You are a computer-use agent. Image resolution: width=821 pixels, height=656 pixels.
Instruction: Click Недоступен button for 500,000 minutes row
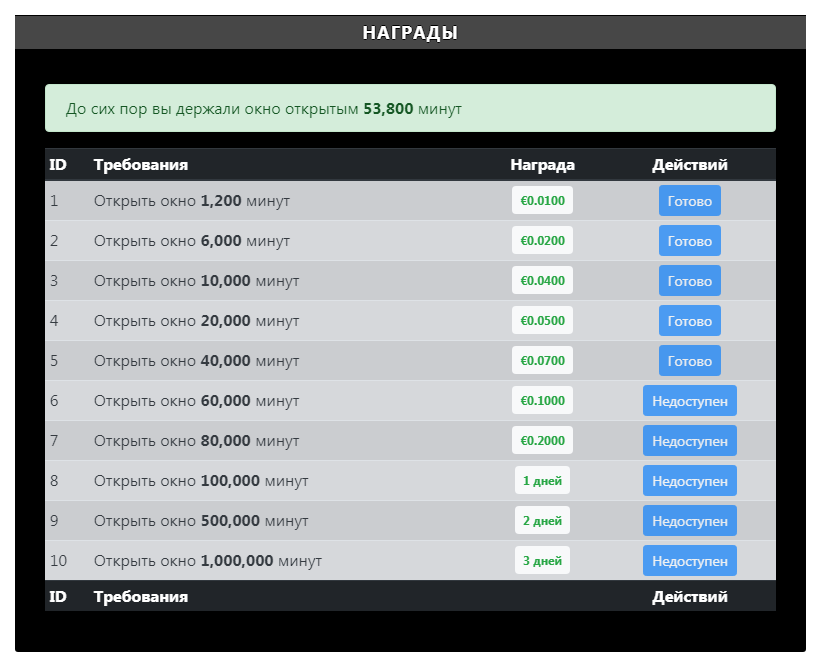tap(690, 521)
